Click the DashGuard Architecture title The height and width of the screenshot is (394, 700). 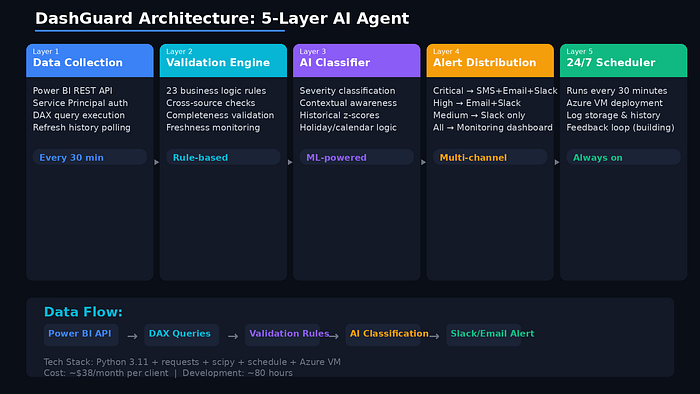tap(222, 19)
